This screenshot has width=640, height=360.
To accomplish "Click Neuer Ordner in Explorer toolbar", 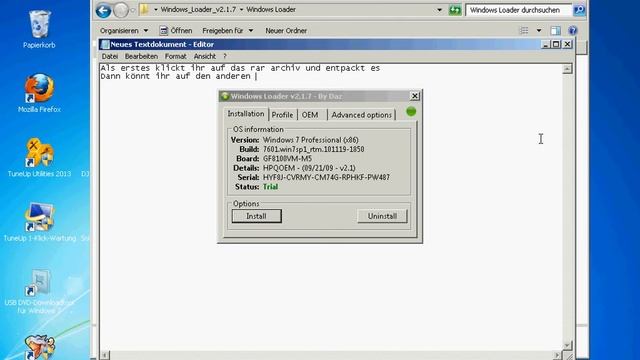I will click(286, 31).
